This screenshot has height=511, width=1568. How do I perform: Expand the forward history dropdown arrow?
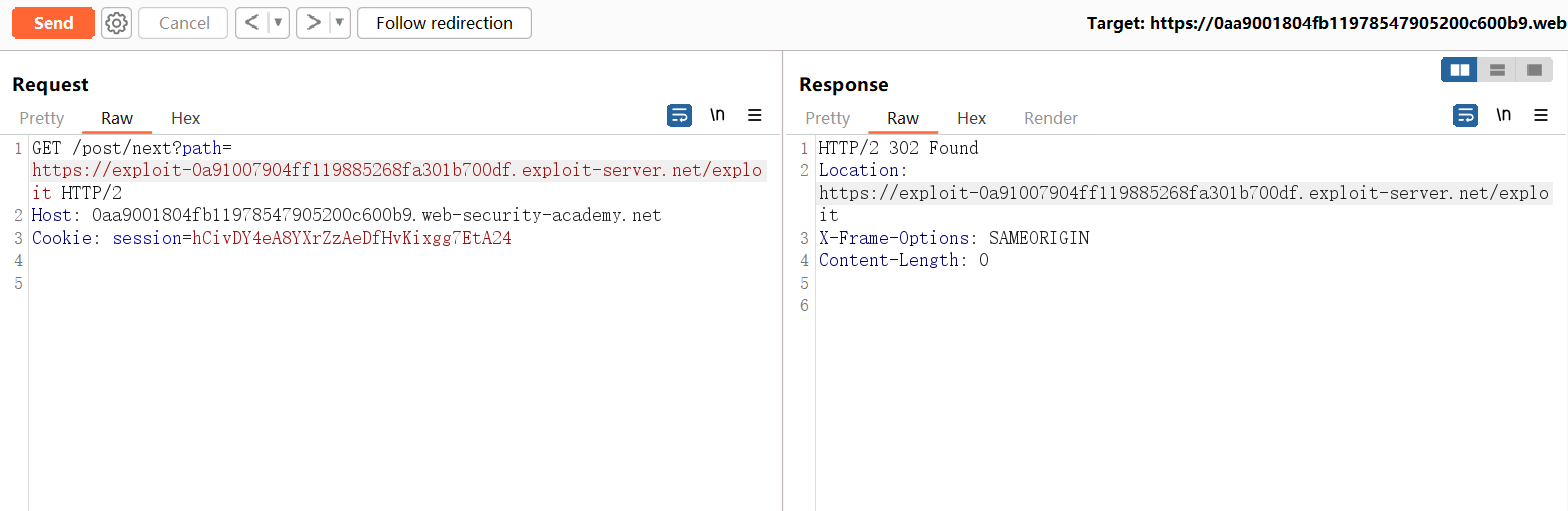pyautogui.click(x=339, y=23)
